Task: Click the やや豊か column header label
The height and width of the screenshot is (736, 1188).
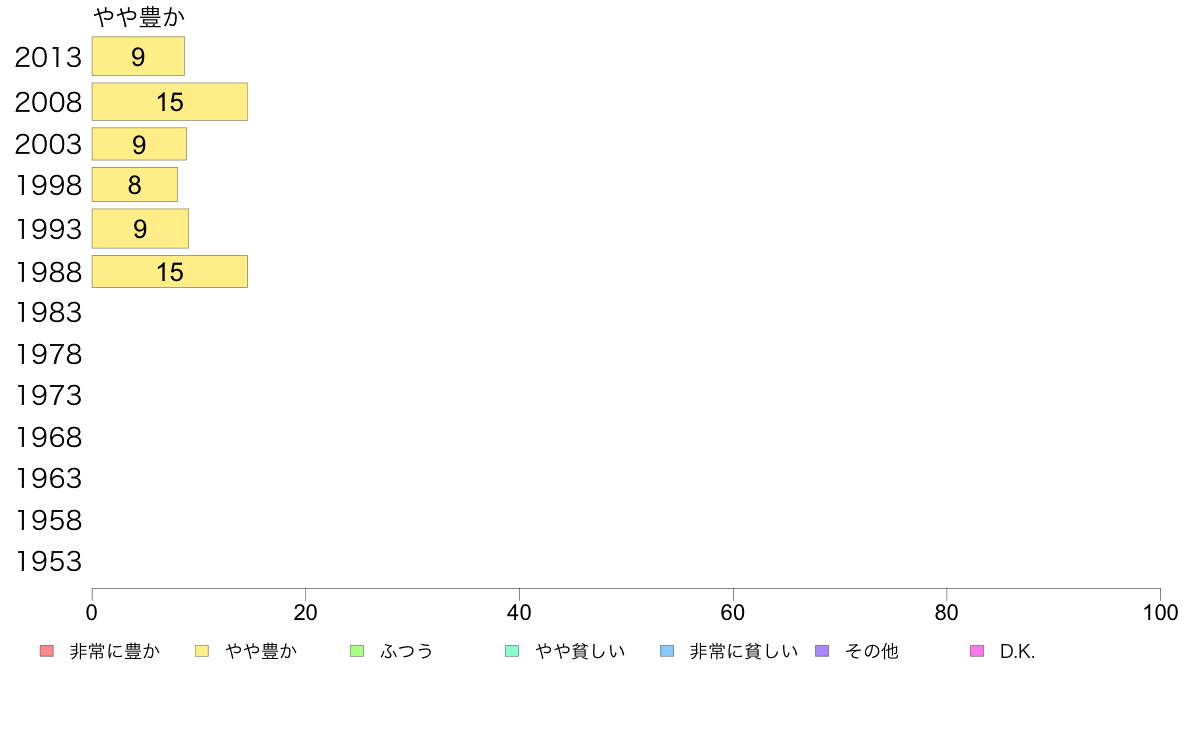Action: click(x=139, y=17)
